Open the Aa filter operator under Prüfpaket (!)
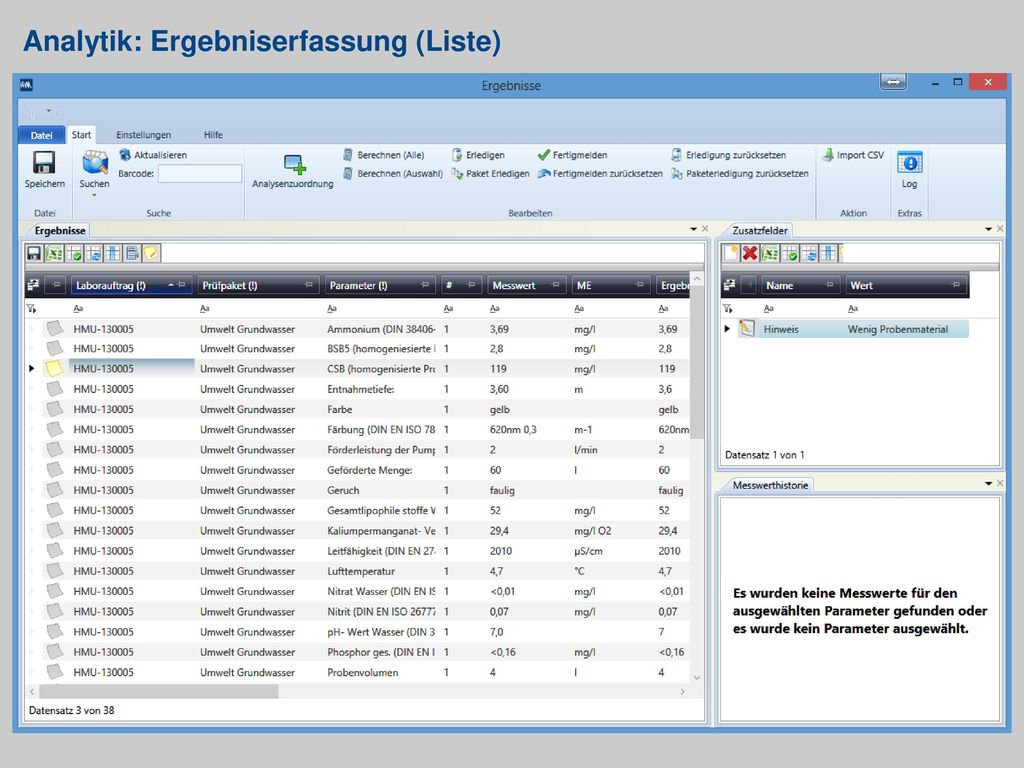The image size is (1024, 768). coord(205,308)
